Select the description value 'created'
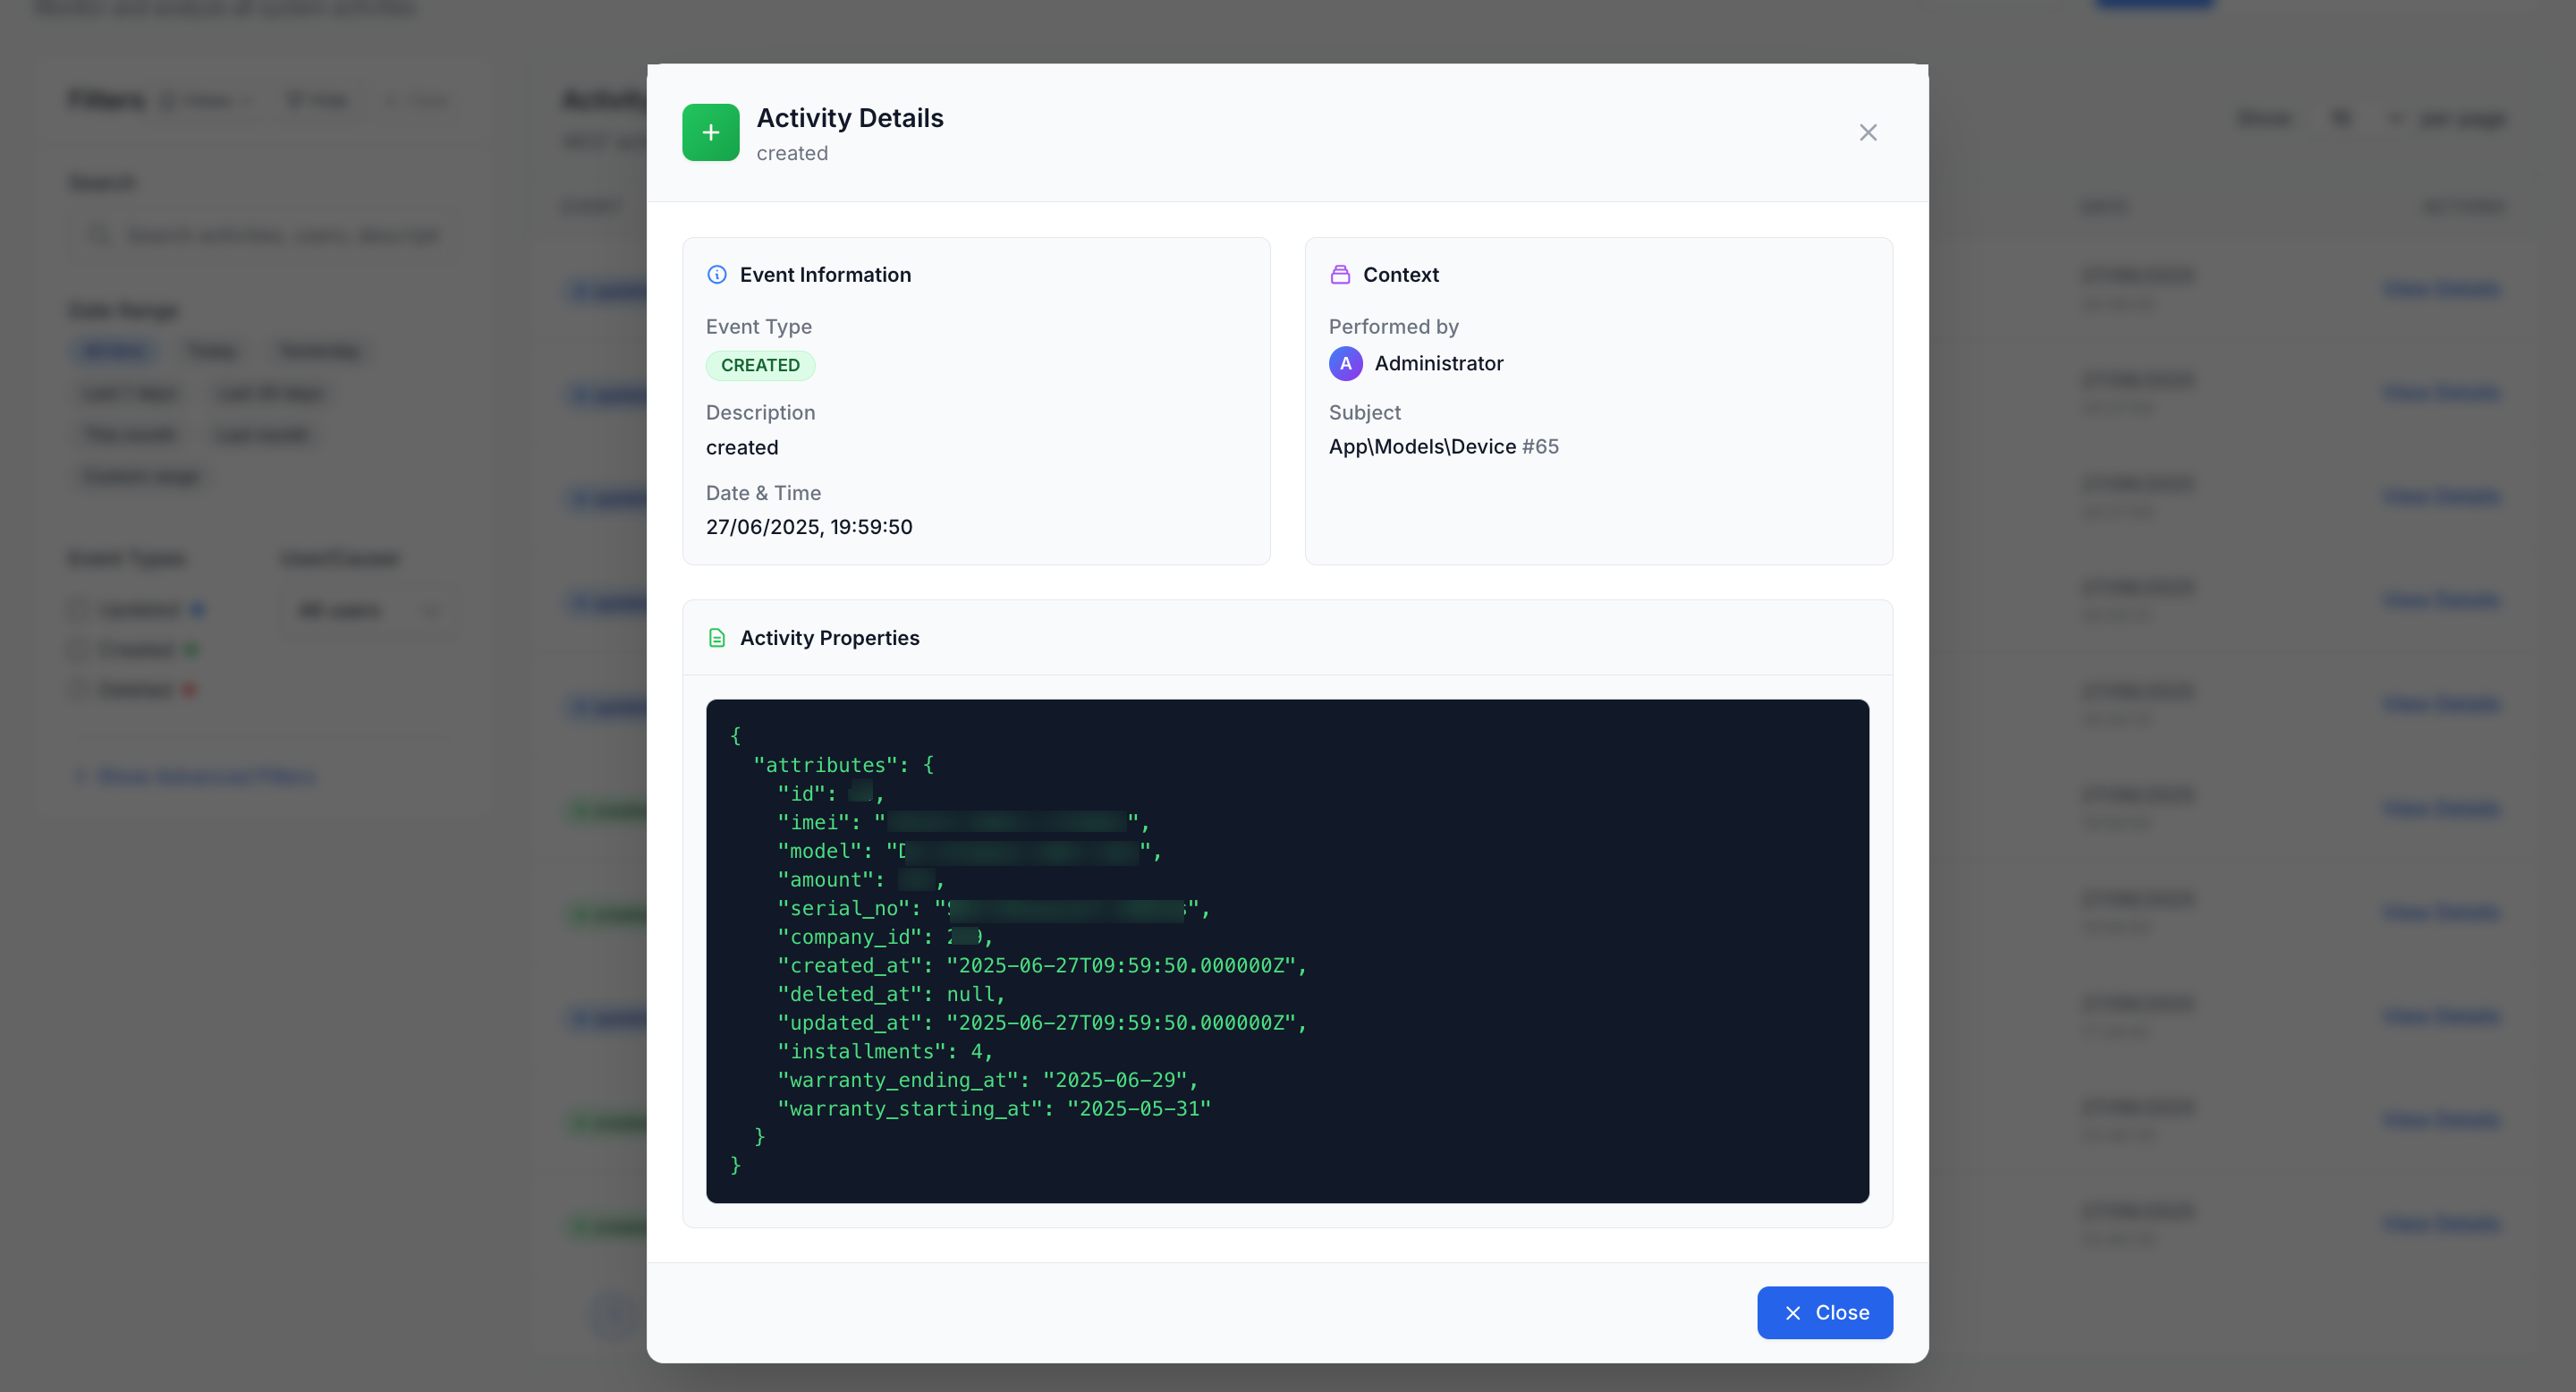 click(742, 447)
